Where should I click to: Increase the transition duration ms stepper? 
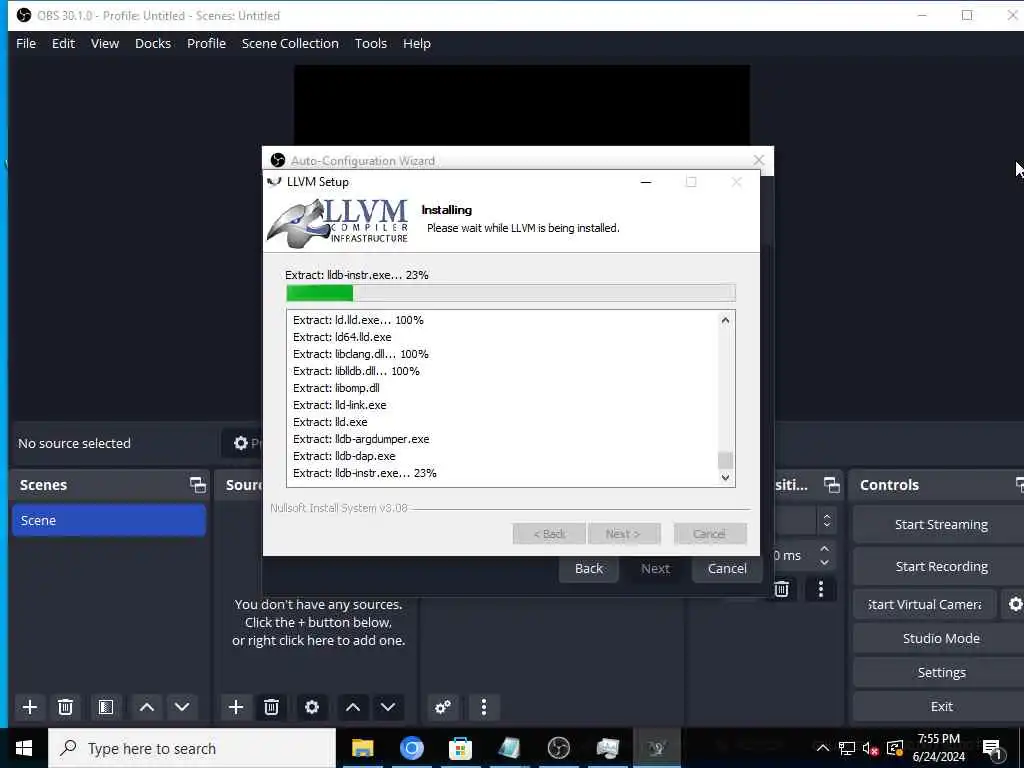coord(824,549)
